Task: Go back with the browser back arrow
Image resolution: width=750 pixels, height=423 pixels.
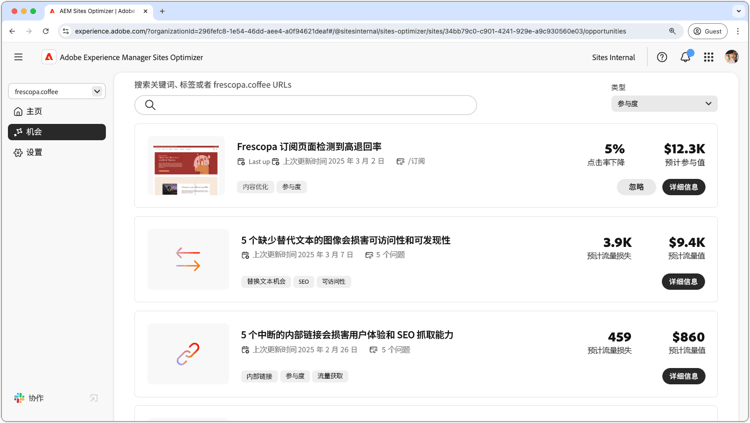Action: point(12,31)
